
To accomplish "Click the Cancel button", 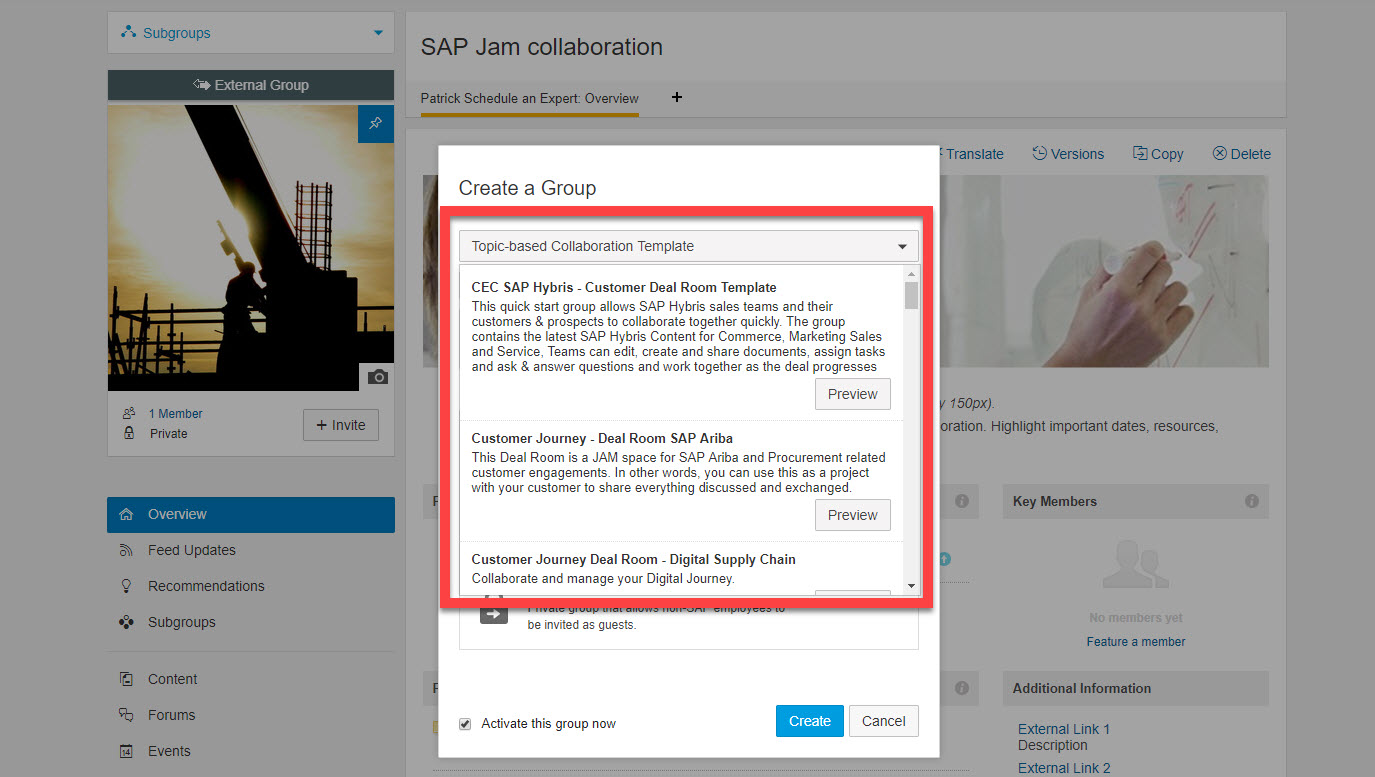I will pyautogui.click(x=884, y=721).
